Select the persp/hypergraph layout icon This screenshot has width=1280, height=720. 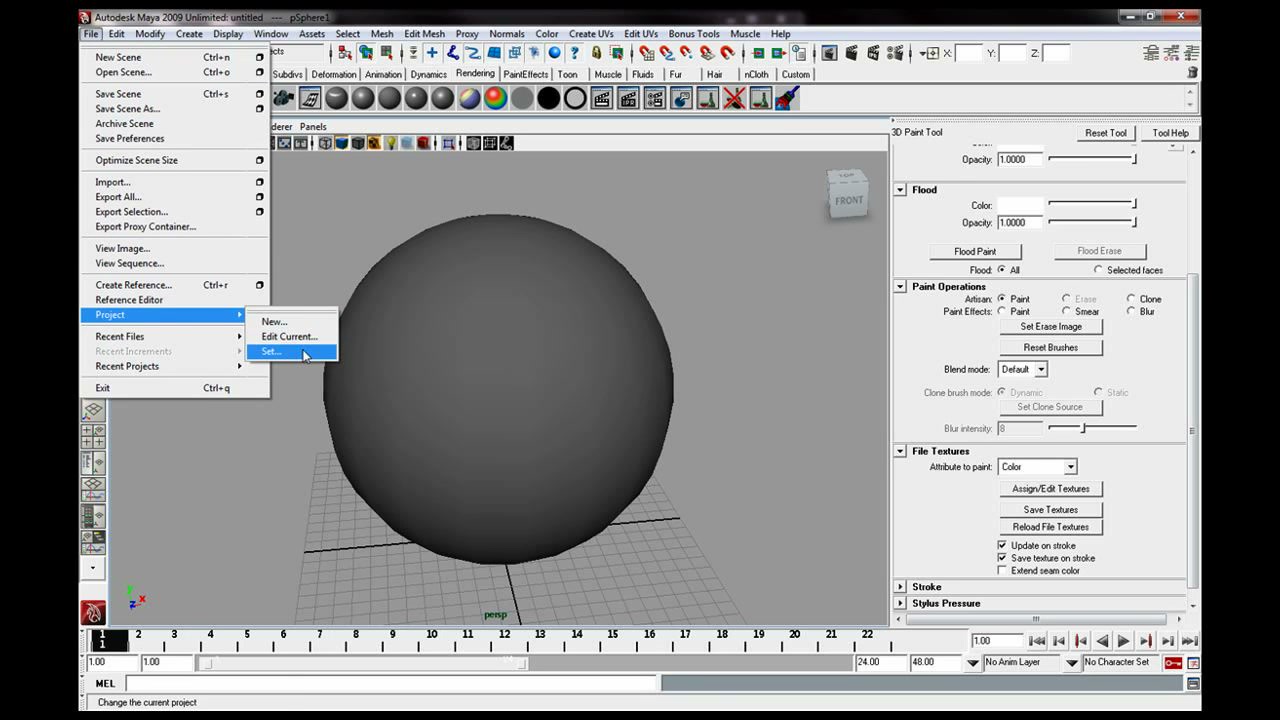pyautogui.click(x=92, y=542)
